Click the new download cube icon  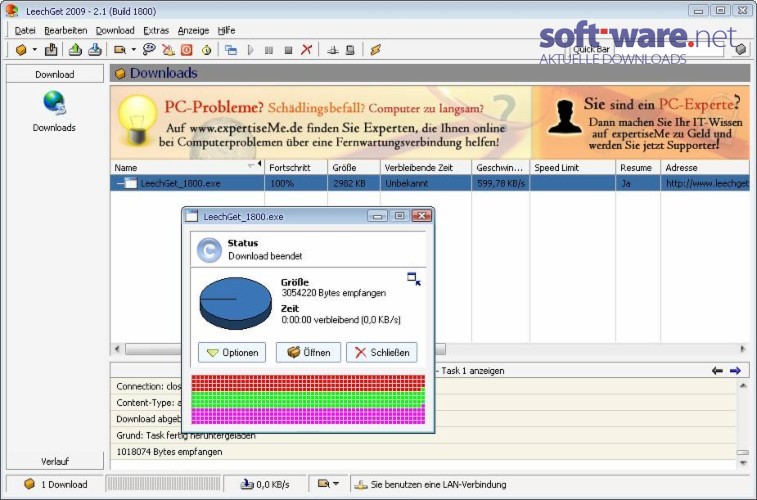point(21,50)
